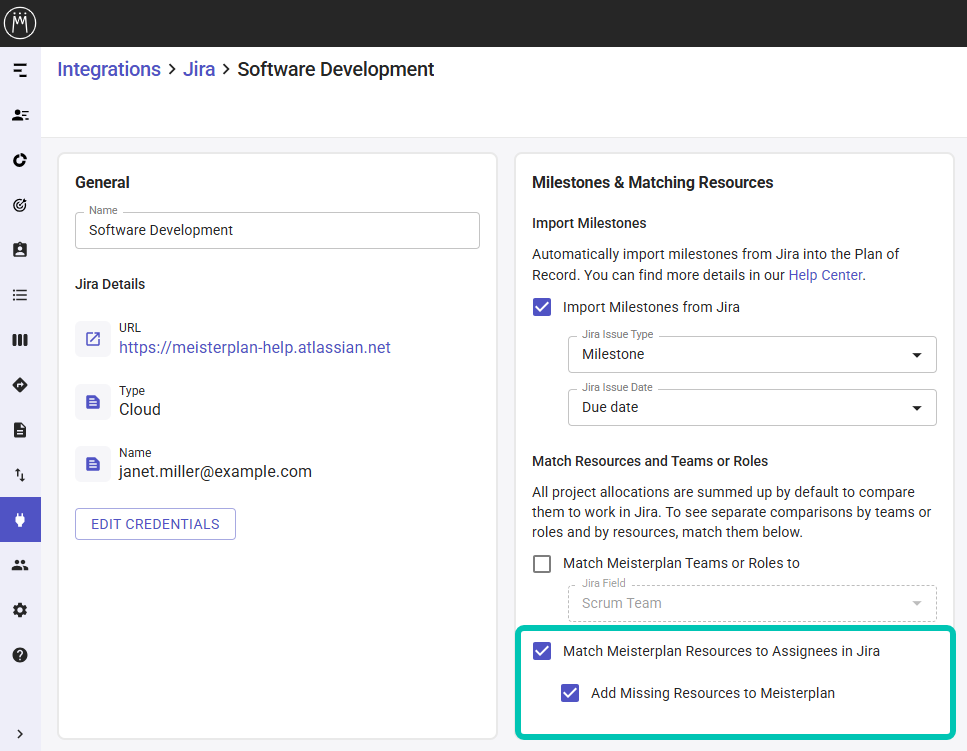967x751 pixels.
Task: Click the document icon beside janet.miller name
Action: (93, 464)
